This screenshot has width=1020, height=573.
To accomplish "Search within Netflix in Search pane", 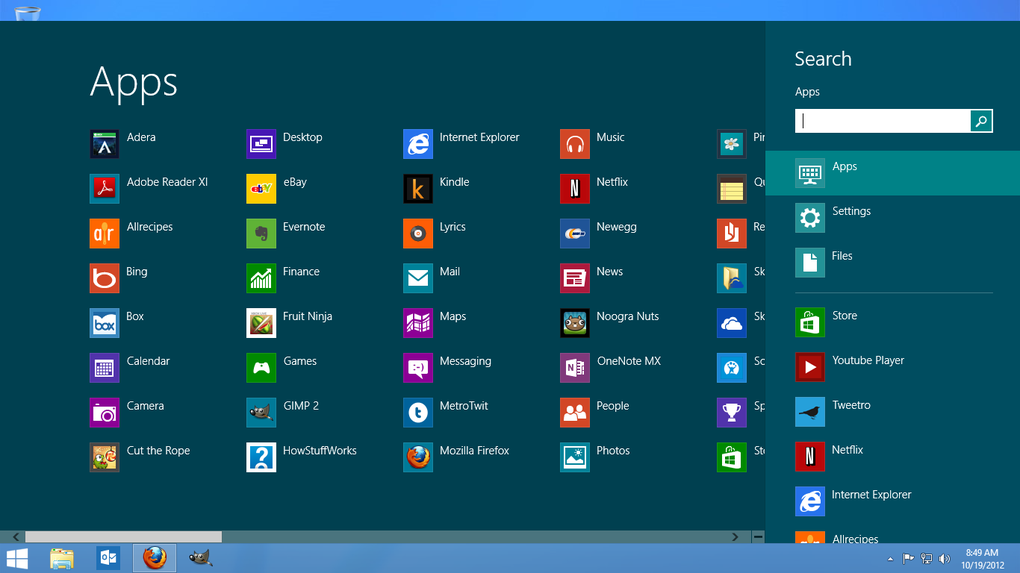I will [x=892, y=457].
